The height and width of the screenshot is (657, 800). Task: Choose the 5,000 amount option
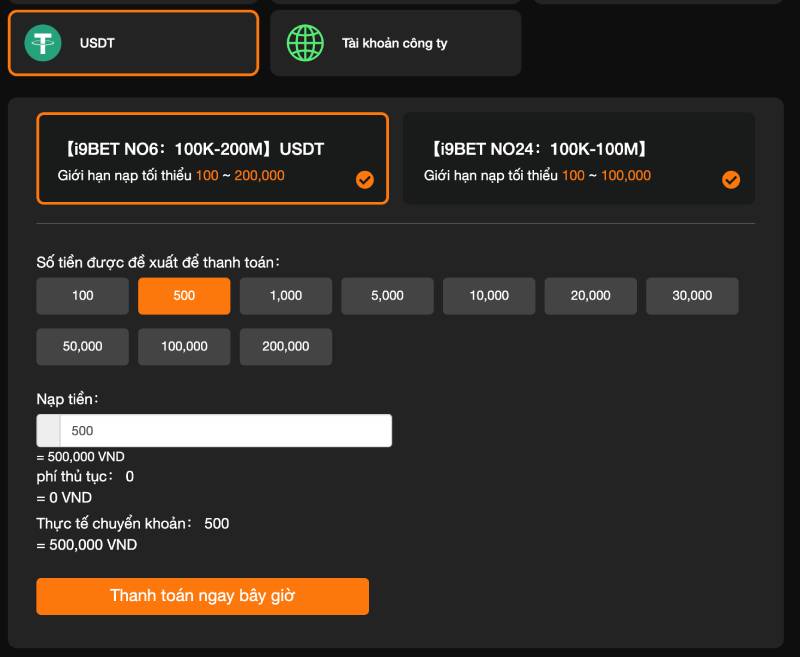click(387, 296)
